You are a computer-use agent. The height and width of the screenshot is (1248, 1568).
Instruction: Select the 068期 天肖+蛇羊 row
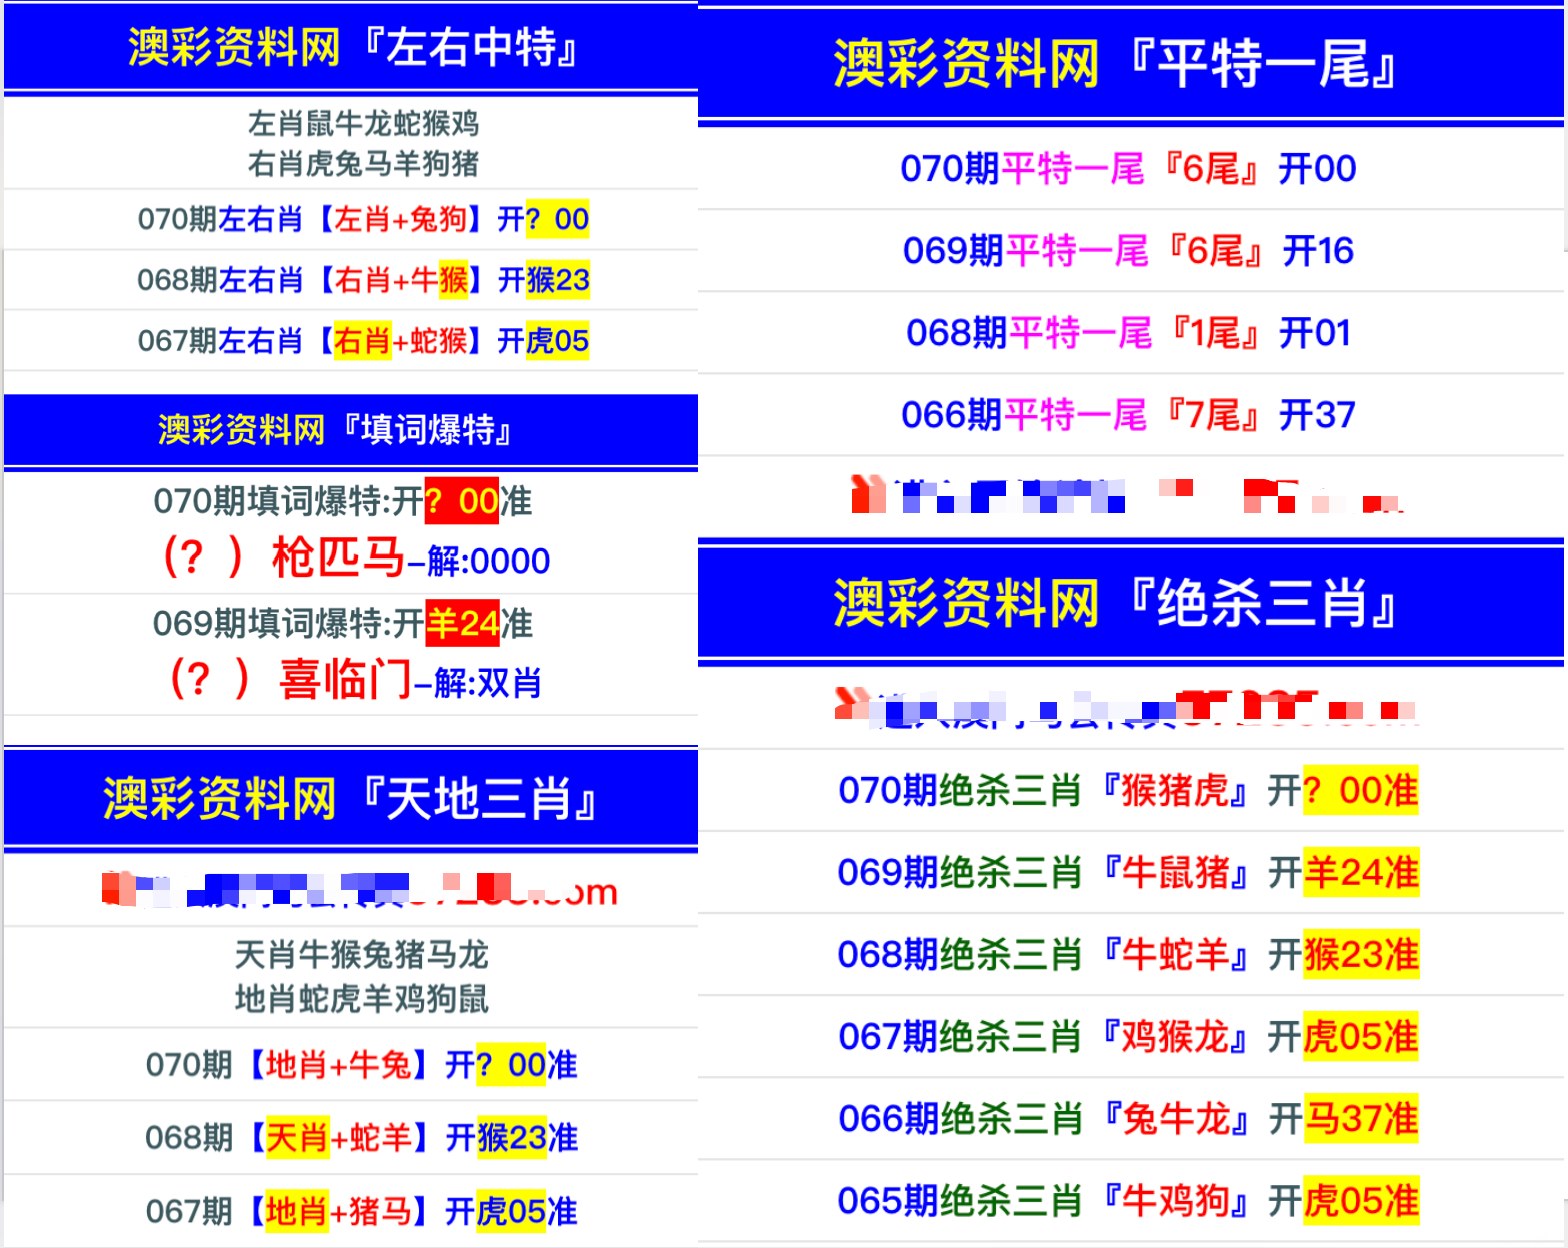361,1138
